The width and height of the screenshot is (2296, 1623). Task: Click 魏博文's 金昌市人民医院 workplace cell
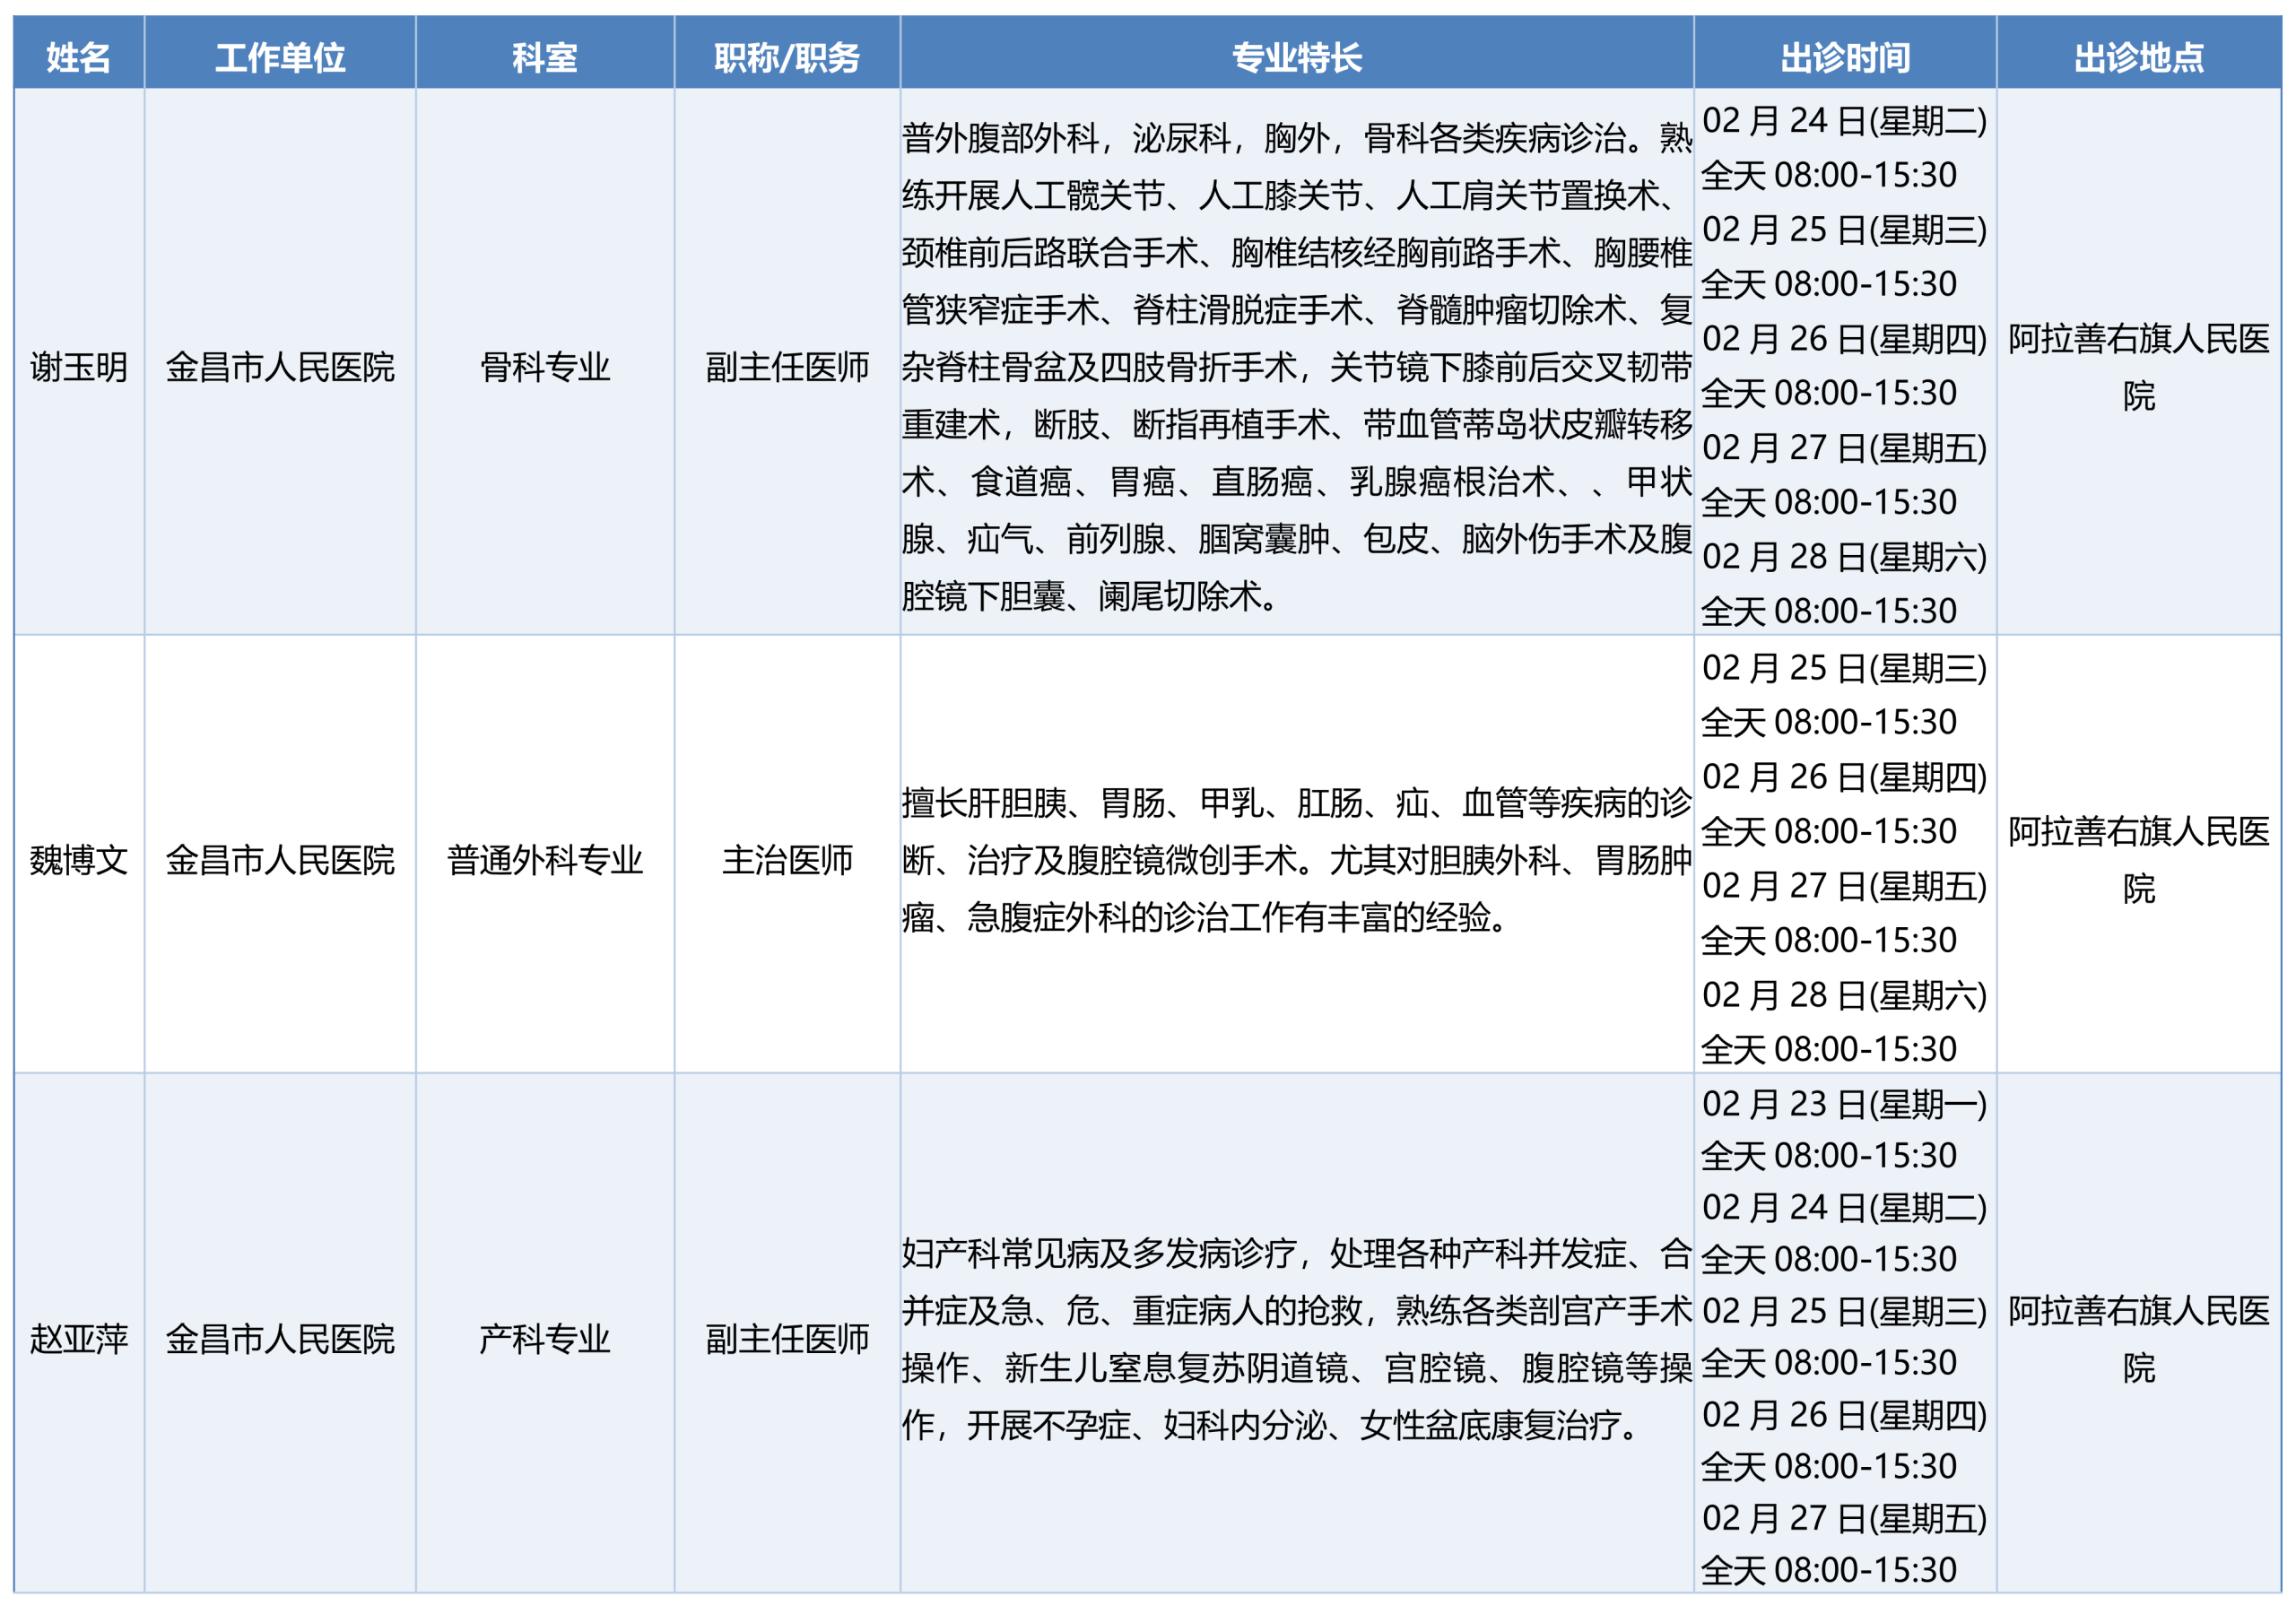(x=280, y=860)
